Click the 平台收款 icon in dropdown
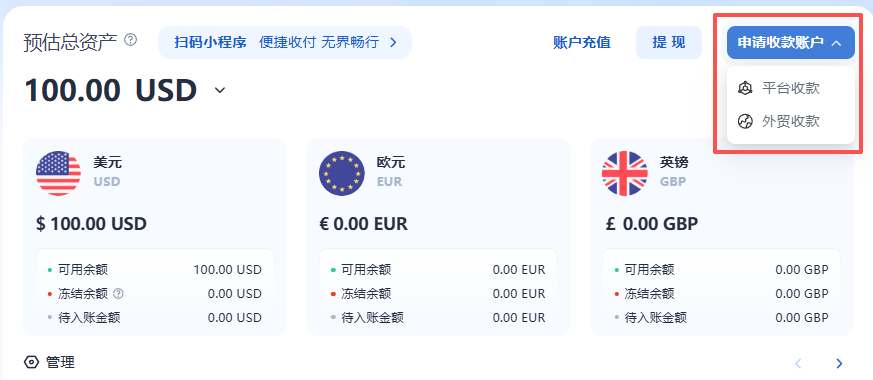873x380 pixels. point(745,88)
